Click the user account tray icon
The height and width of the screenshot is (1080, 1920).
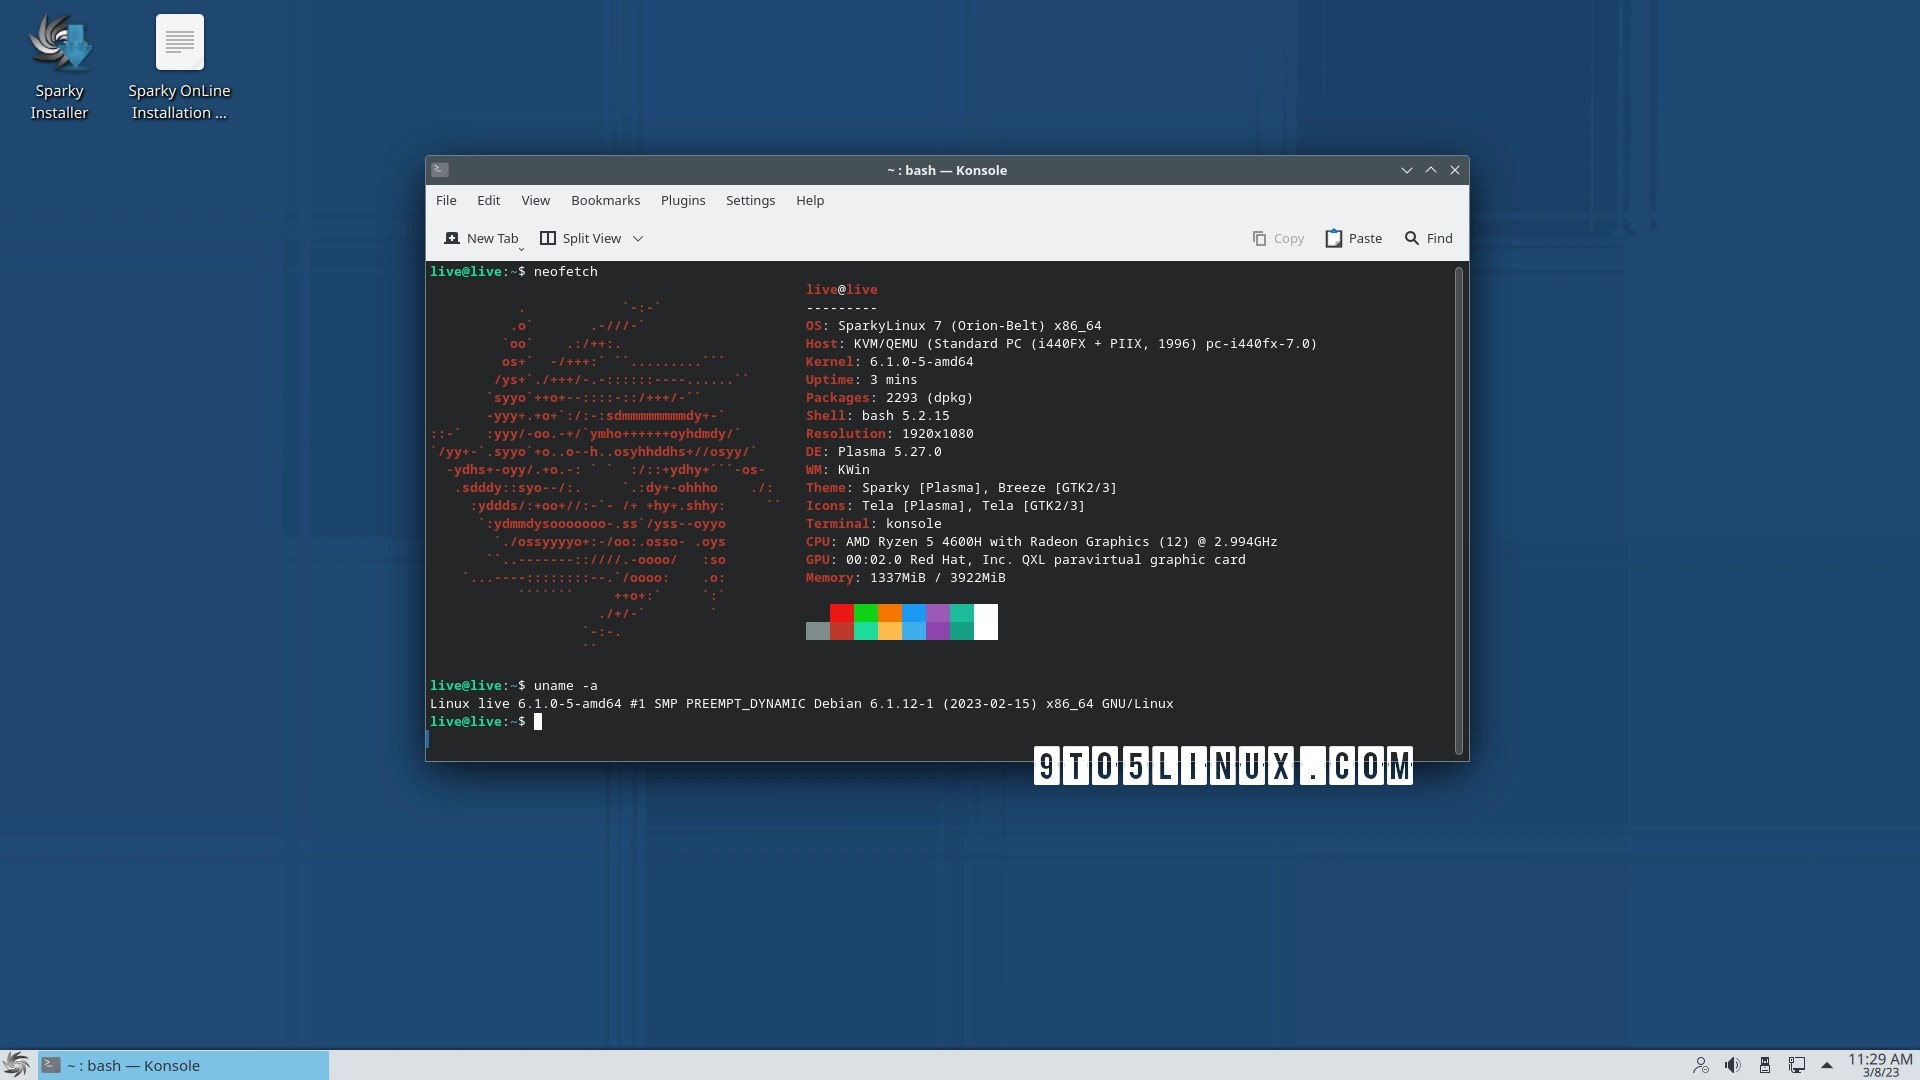coord(1700,1065)
